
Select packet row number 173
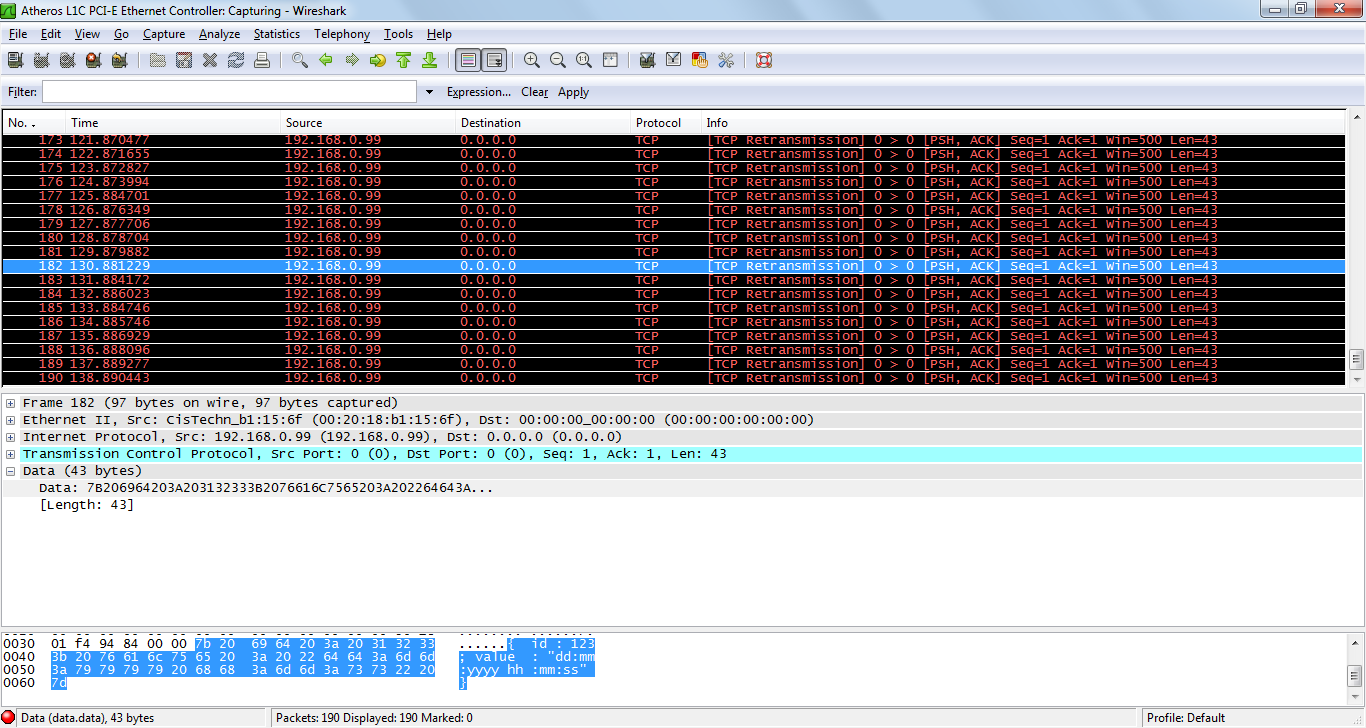click(x=674, y=140)
